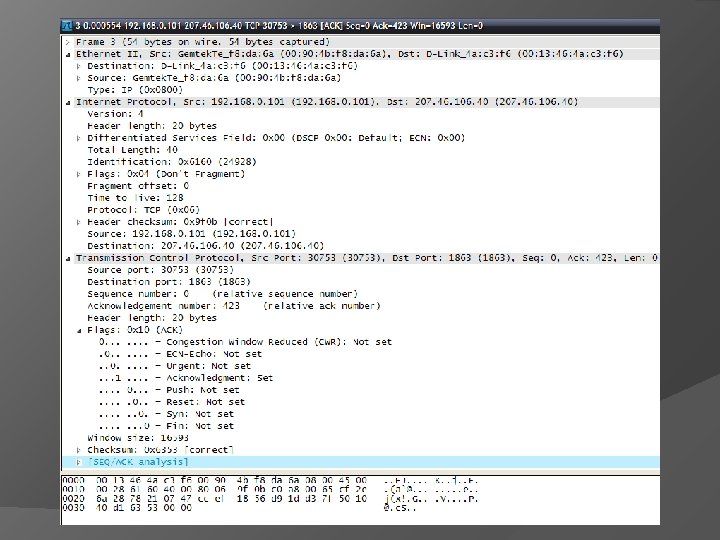This screenshot has height=540, width=720.
Task: Select the Protocol: TCP (0x06) line
Action: (x=144, y=210)
